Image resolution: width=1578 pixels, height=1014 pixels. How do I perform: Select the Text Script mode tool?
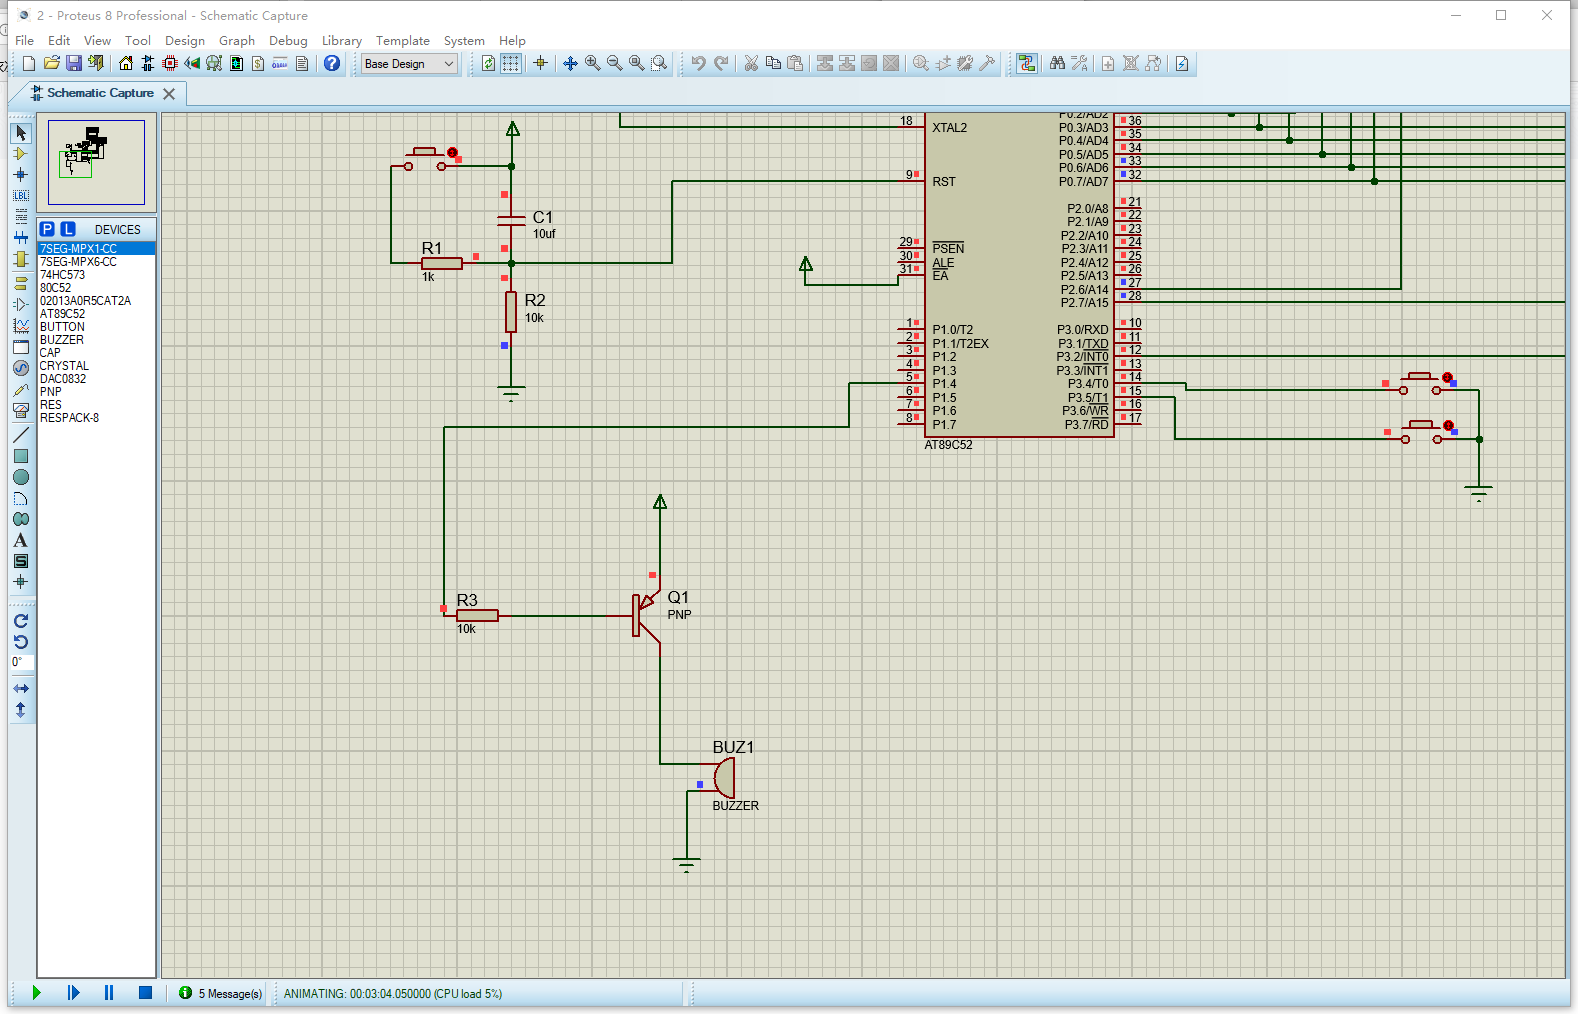[21, 217]
